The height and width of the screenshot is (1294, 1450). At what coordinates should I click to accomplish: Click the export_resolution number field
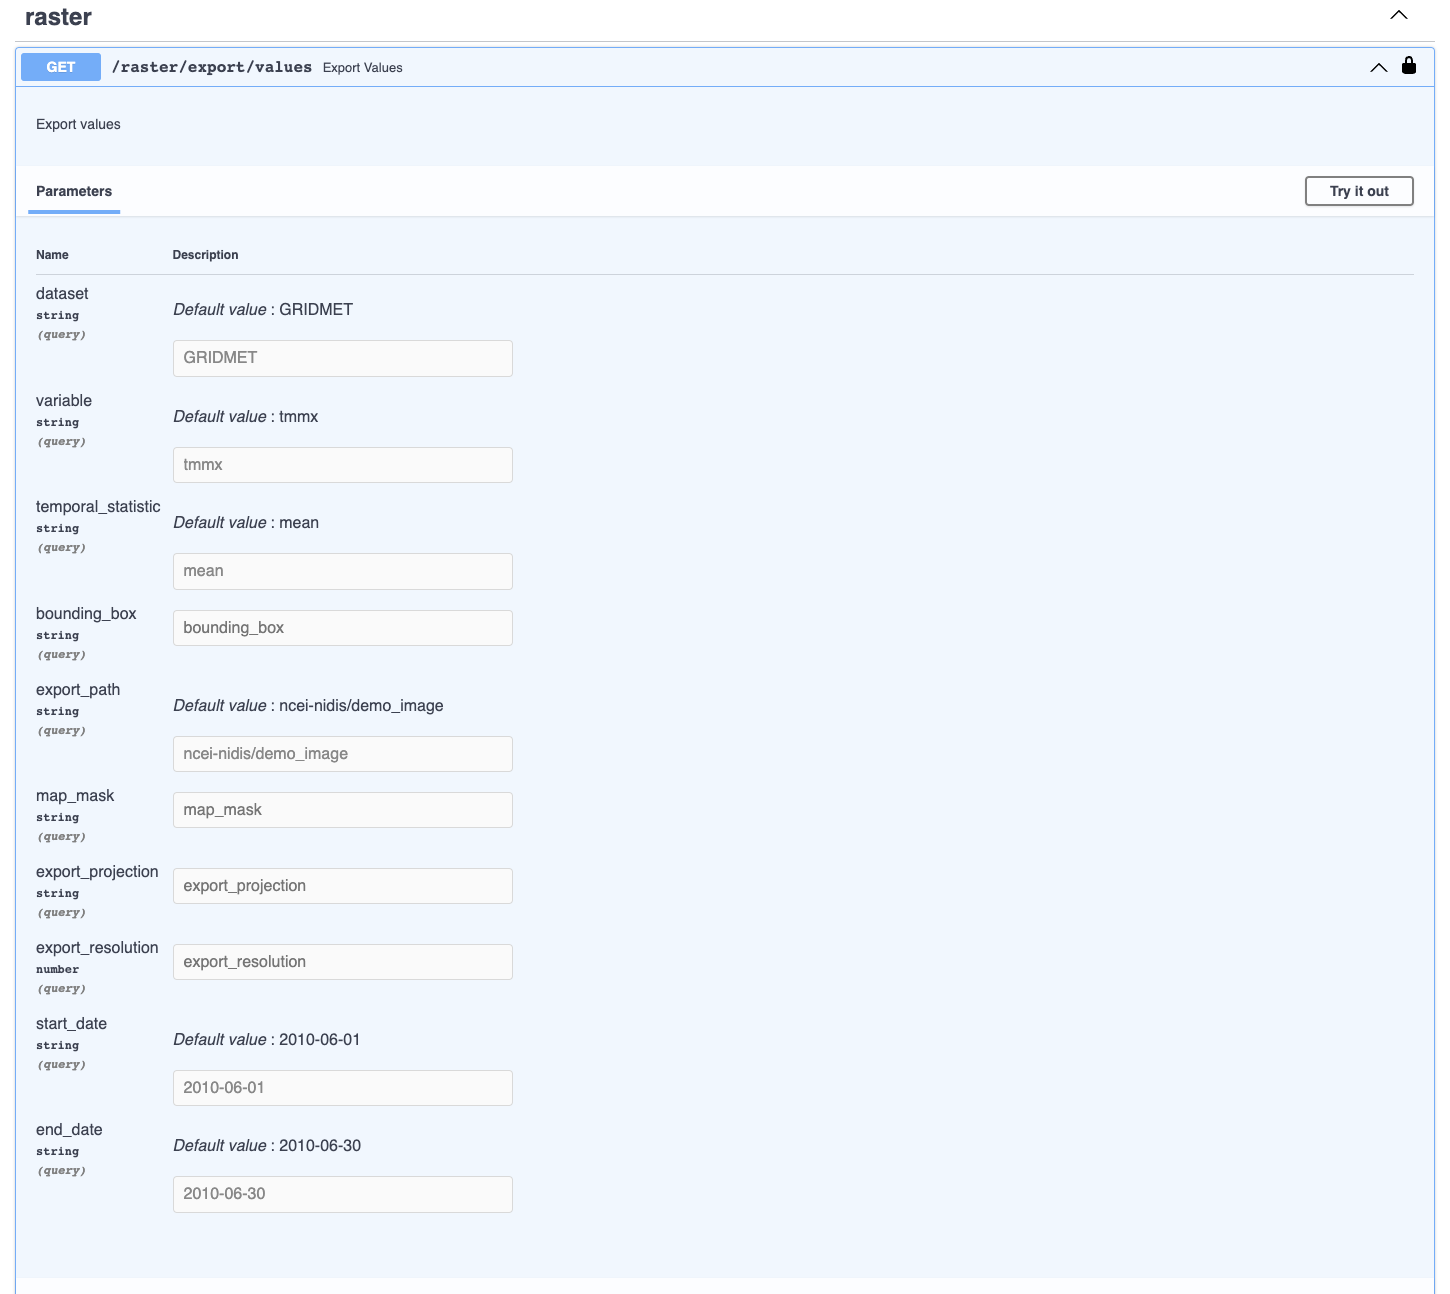(x=342, y=962)
